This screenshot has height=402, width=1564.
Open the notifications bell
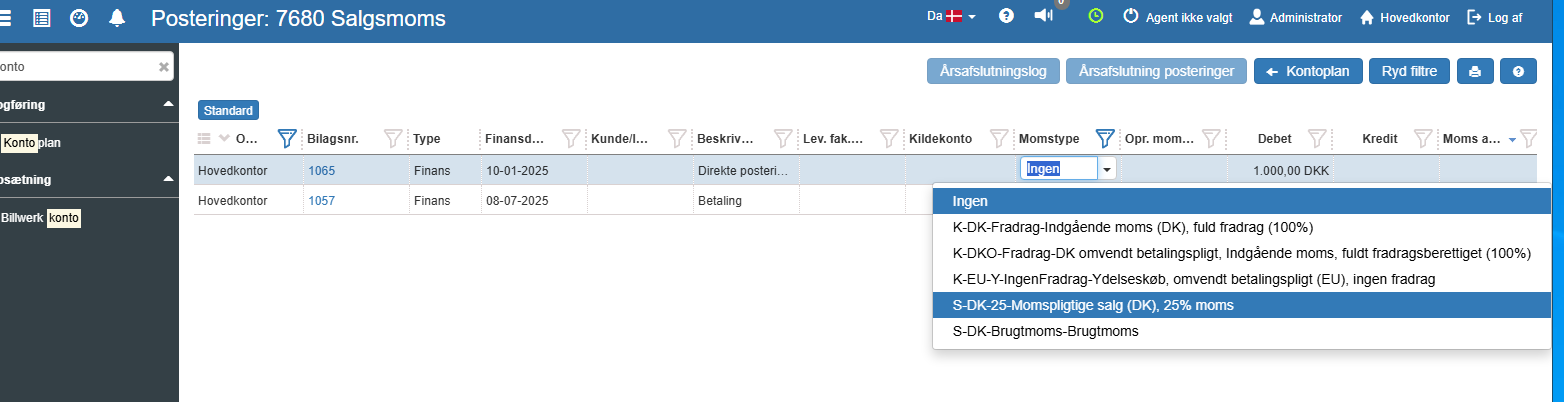tap(117, 18)
